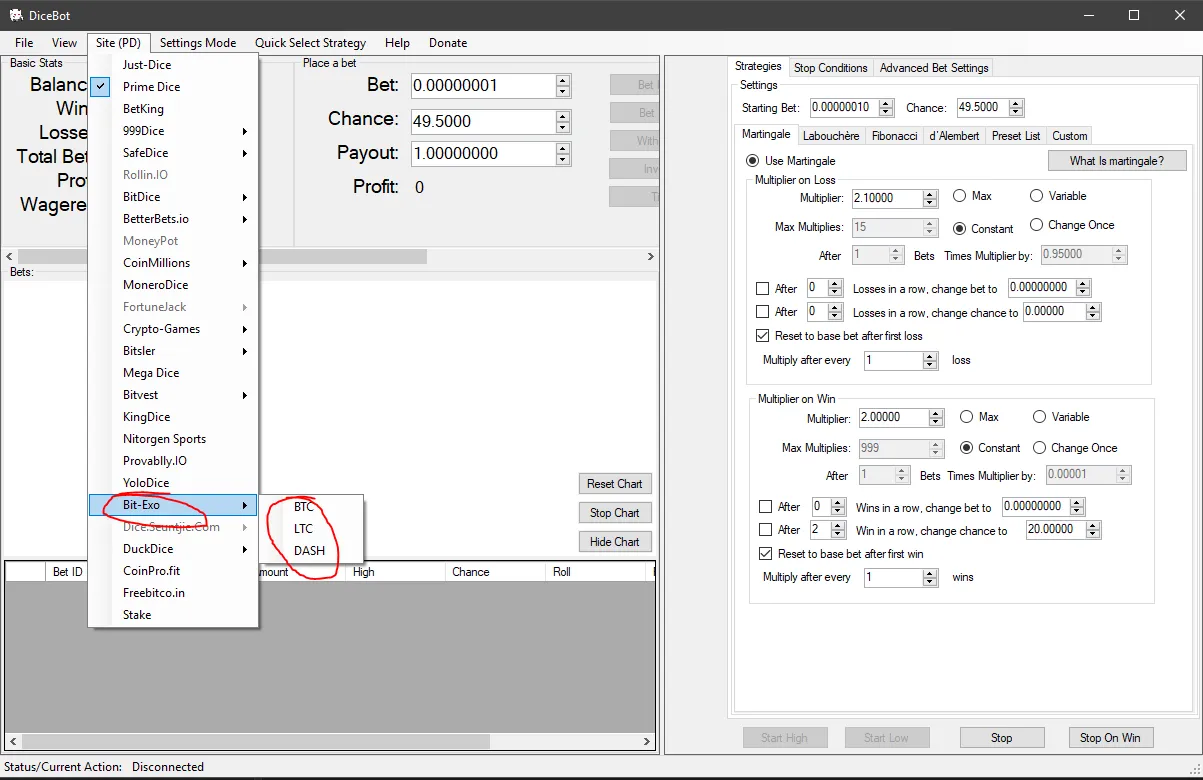Switch to the Stop Conditions tab
This screenshot has height=780, width=1203.
pos(830,68)
